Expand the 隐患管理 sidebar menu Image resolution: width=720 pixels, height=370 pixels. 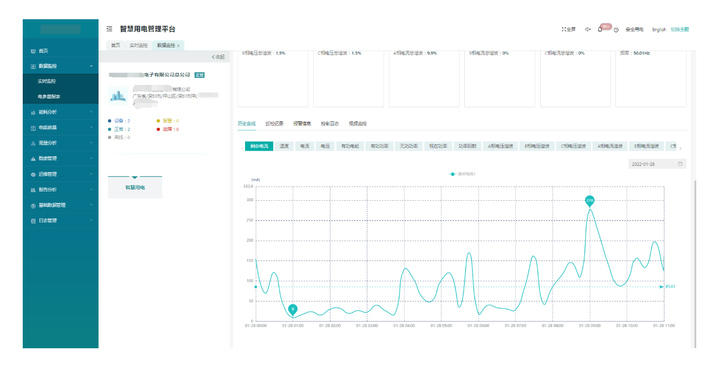91,158
